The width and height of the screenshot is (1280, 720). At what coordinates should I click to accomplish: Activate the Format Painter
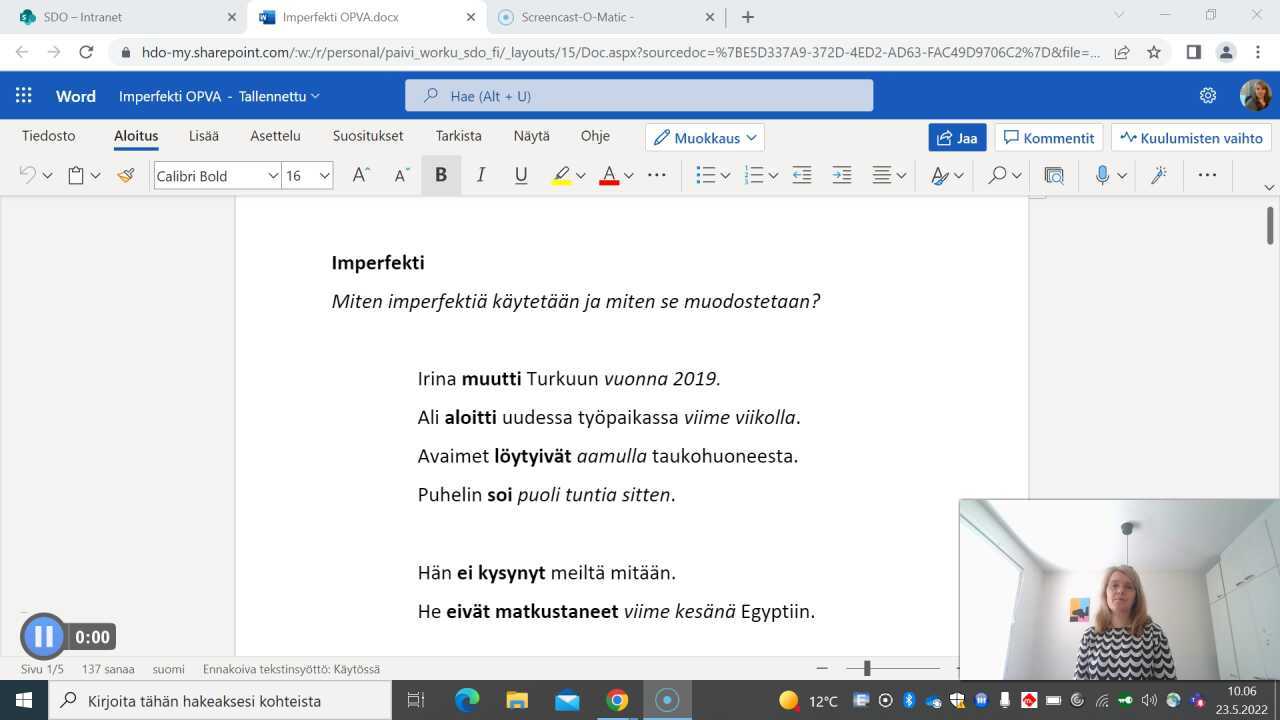tap(124, 175)
